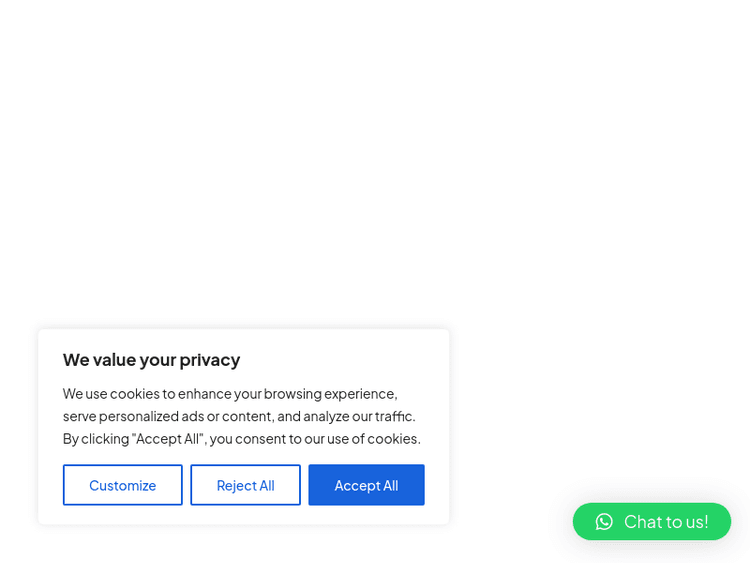Click the line starting "serve personalized ads"

click(239, 415)
